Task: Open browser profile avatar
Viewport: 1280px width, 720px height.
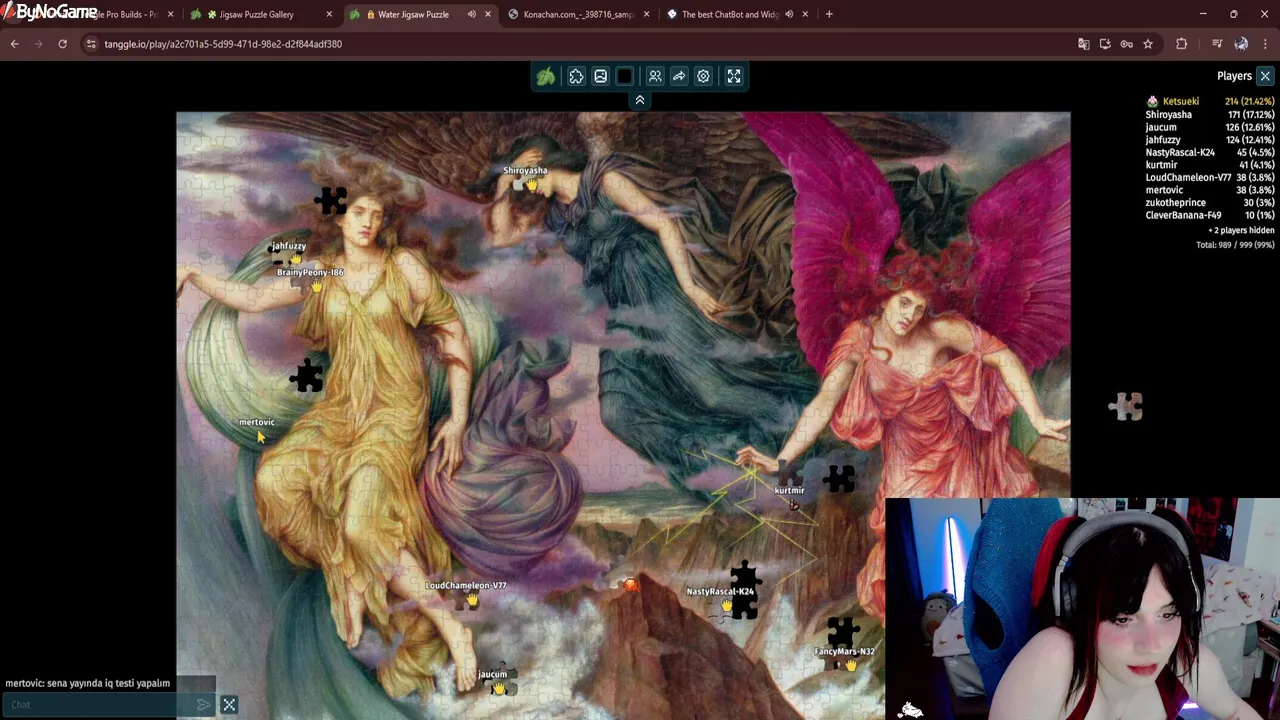Action: (1241, 44)
